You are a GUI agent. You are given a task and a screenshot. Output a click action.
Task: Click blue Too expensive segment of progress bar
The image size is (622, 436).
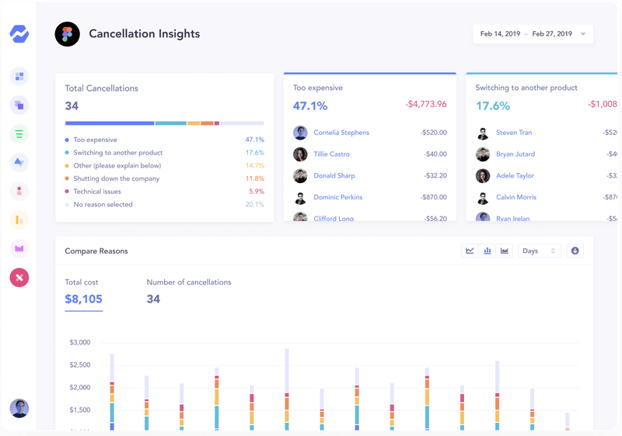[109, 123]
